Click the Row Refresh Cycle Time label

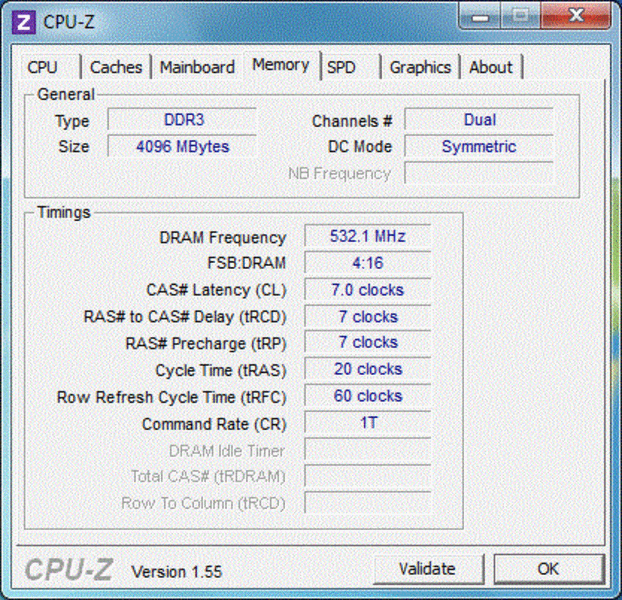click(x=171, y=397)
